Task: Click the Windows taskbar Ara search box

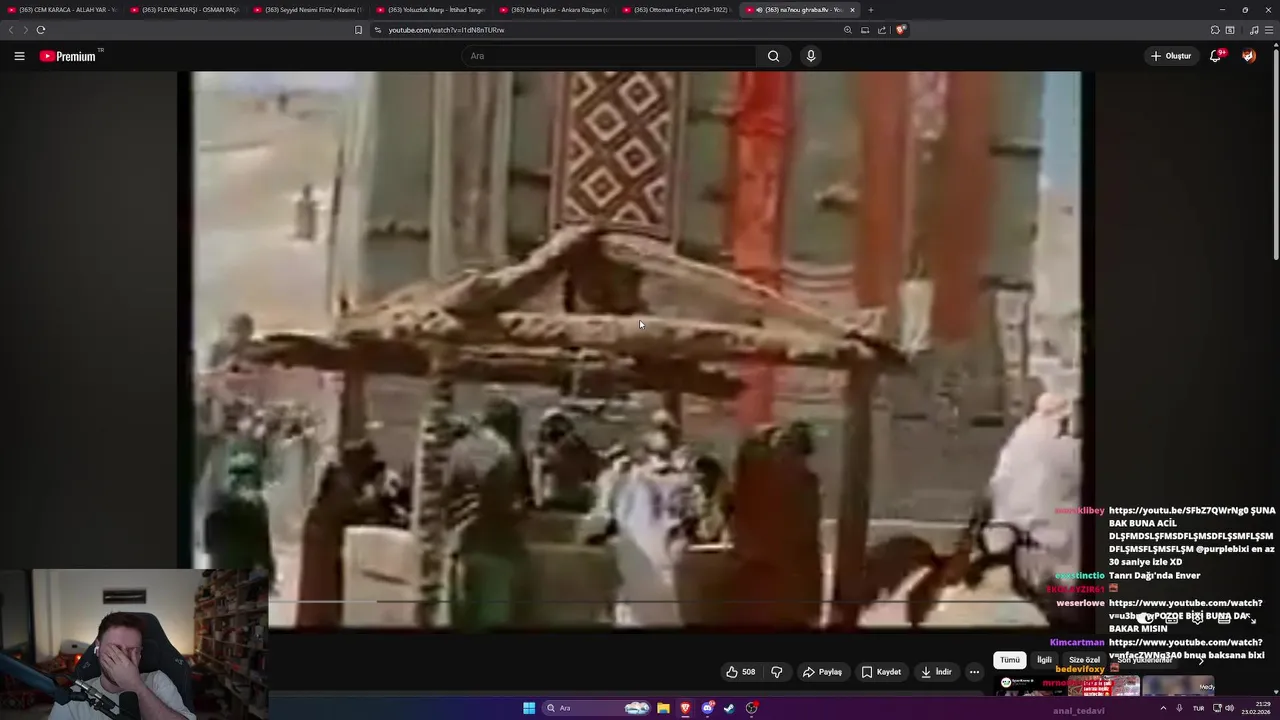Action: (597, 708)
